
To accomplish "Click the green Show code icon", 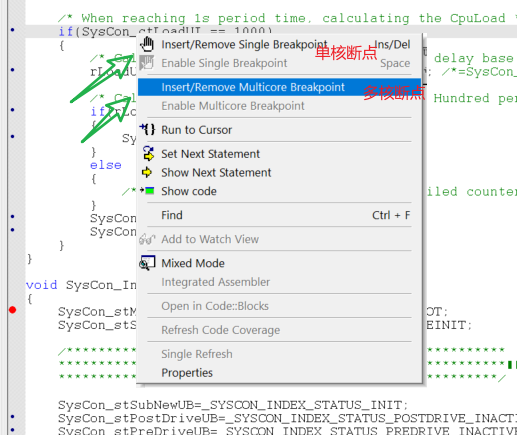I will pyautogui.click(x=147, y=191).
